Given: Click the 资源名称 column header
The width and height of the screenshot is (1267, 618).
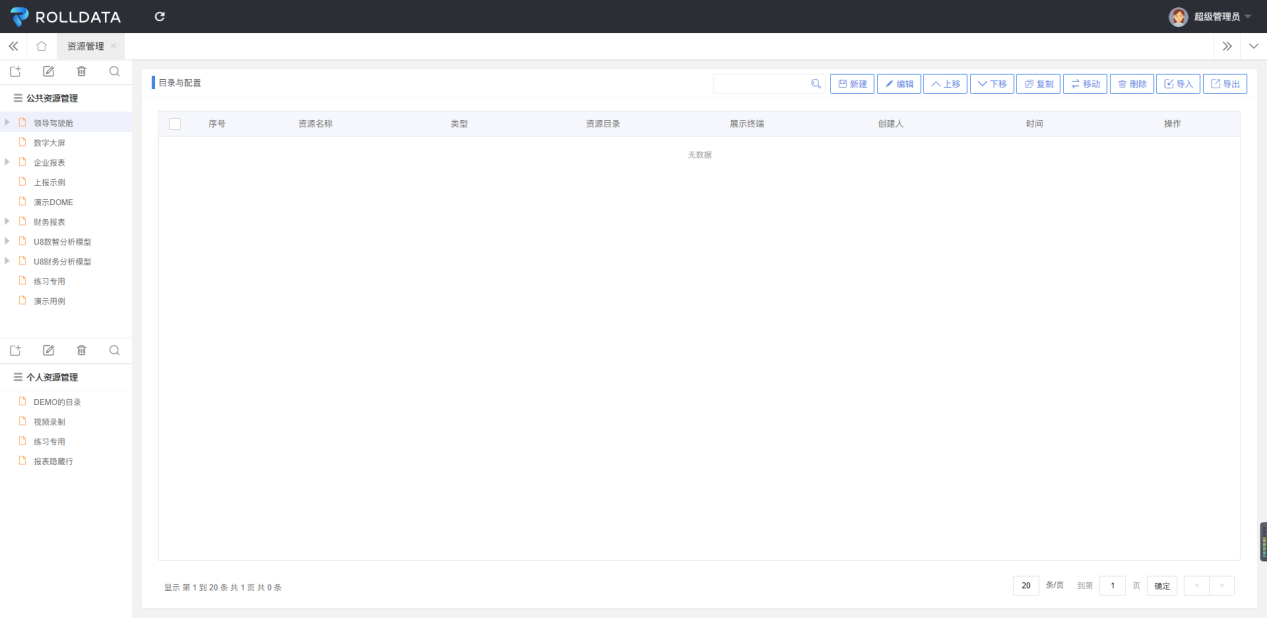Looking at the screenshot, I should pos(315,124).
